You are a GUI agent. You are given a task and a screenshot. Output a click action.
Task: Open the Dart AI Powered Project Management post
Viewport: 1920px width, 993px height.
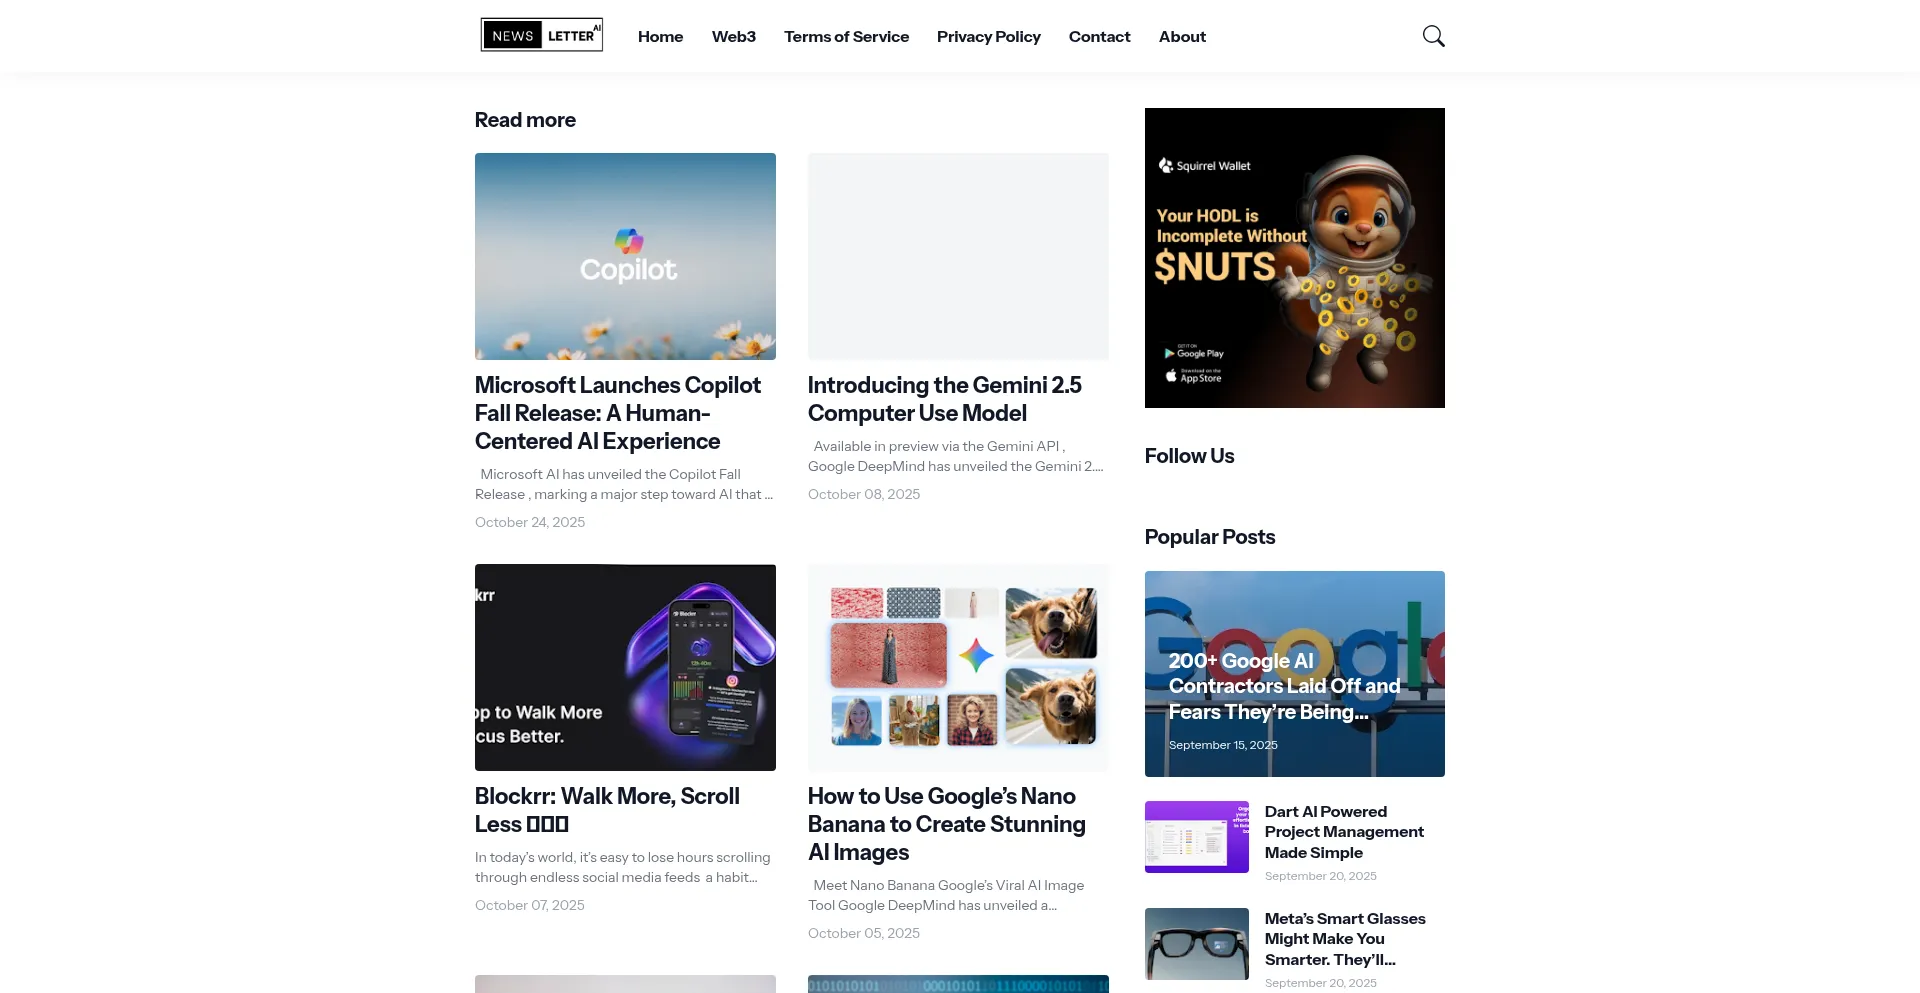click(x=1344, y=832)
